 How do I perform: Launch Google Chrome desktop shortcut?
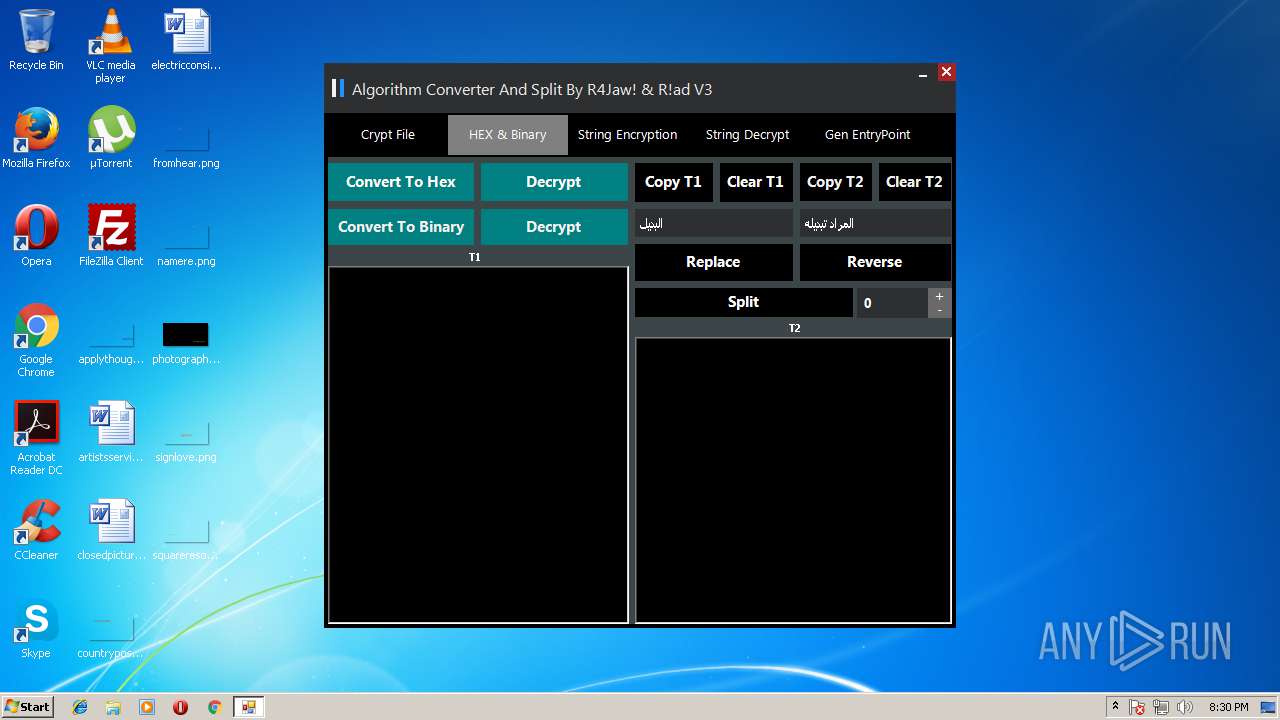pos(36,340)
